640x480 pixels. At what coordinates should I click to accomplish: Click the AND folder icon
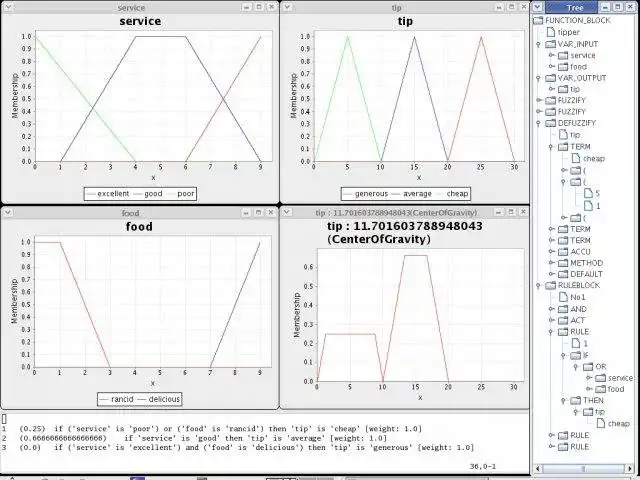click(563, 309)
